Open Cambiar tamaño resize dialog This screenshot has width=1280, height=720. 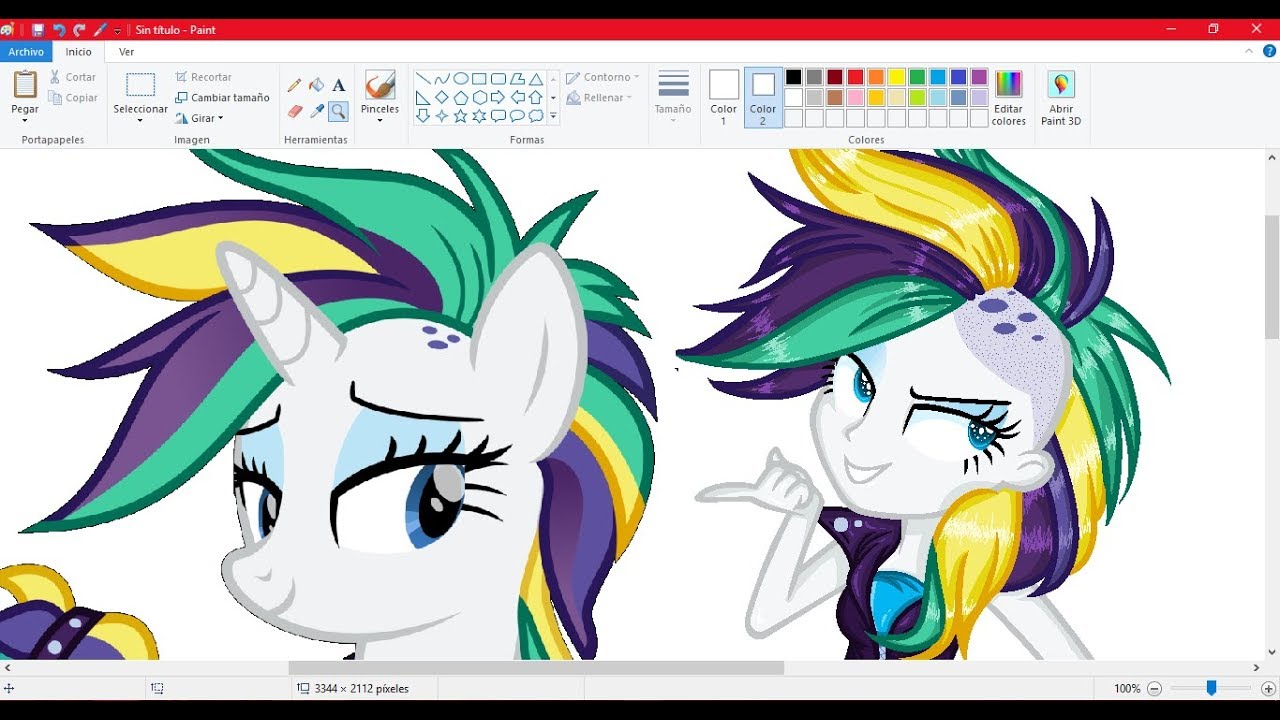click(x=222, y=98)
